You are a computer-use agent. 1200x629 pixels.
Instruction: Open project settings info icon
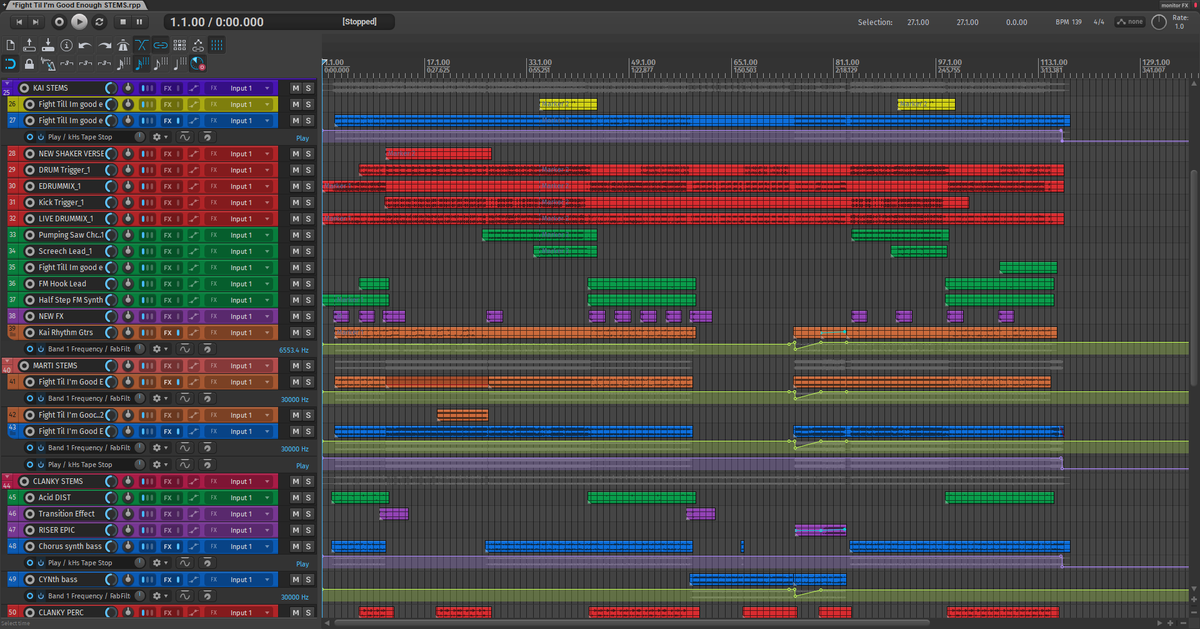point(66,45)
